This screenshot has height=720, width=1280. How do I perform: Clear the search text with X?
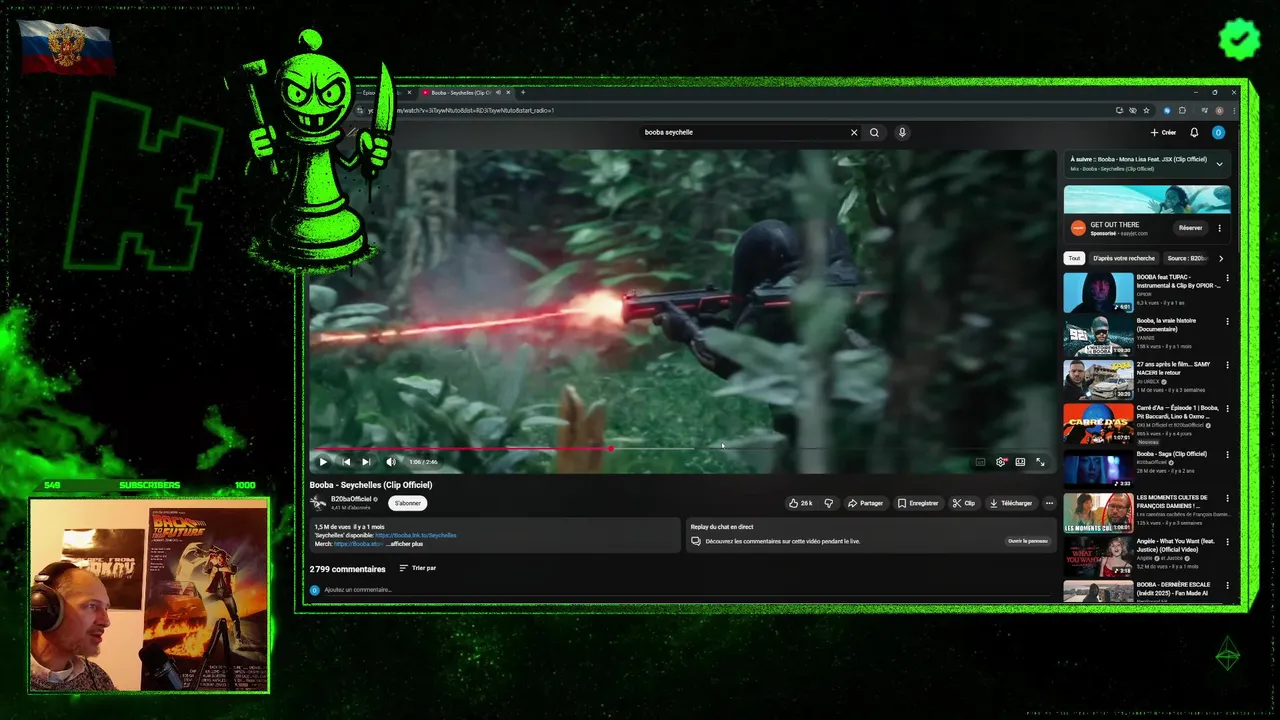pos(854,132)
